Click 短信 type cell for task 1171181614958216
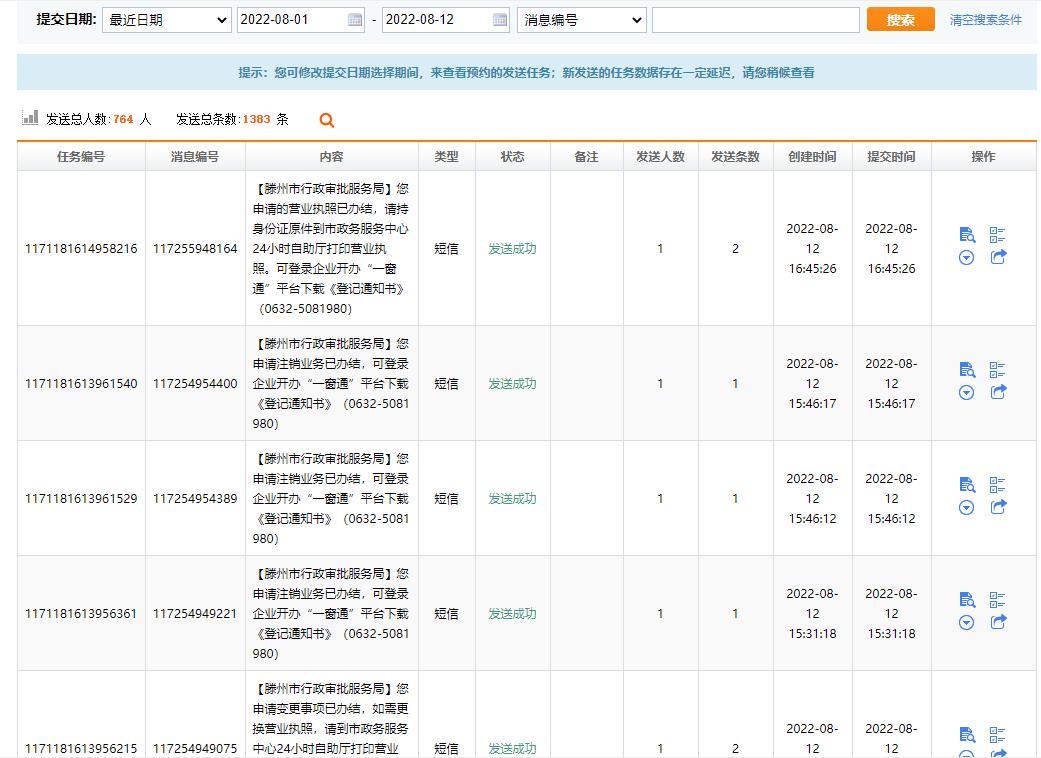 pyautogui.click(x=447, y=249)
